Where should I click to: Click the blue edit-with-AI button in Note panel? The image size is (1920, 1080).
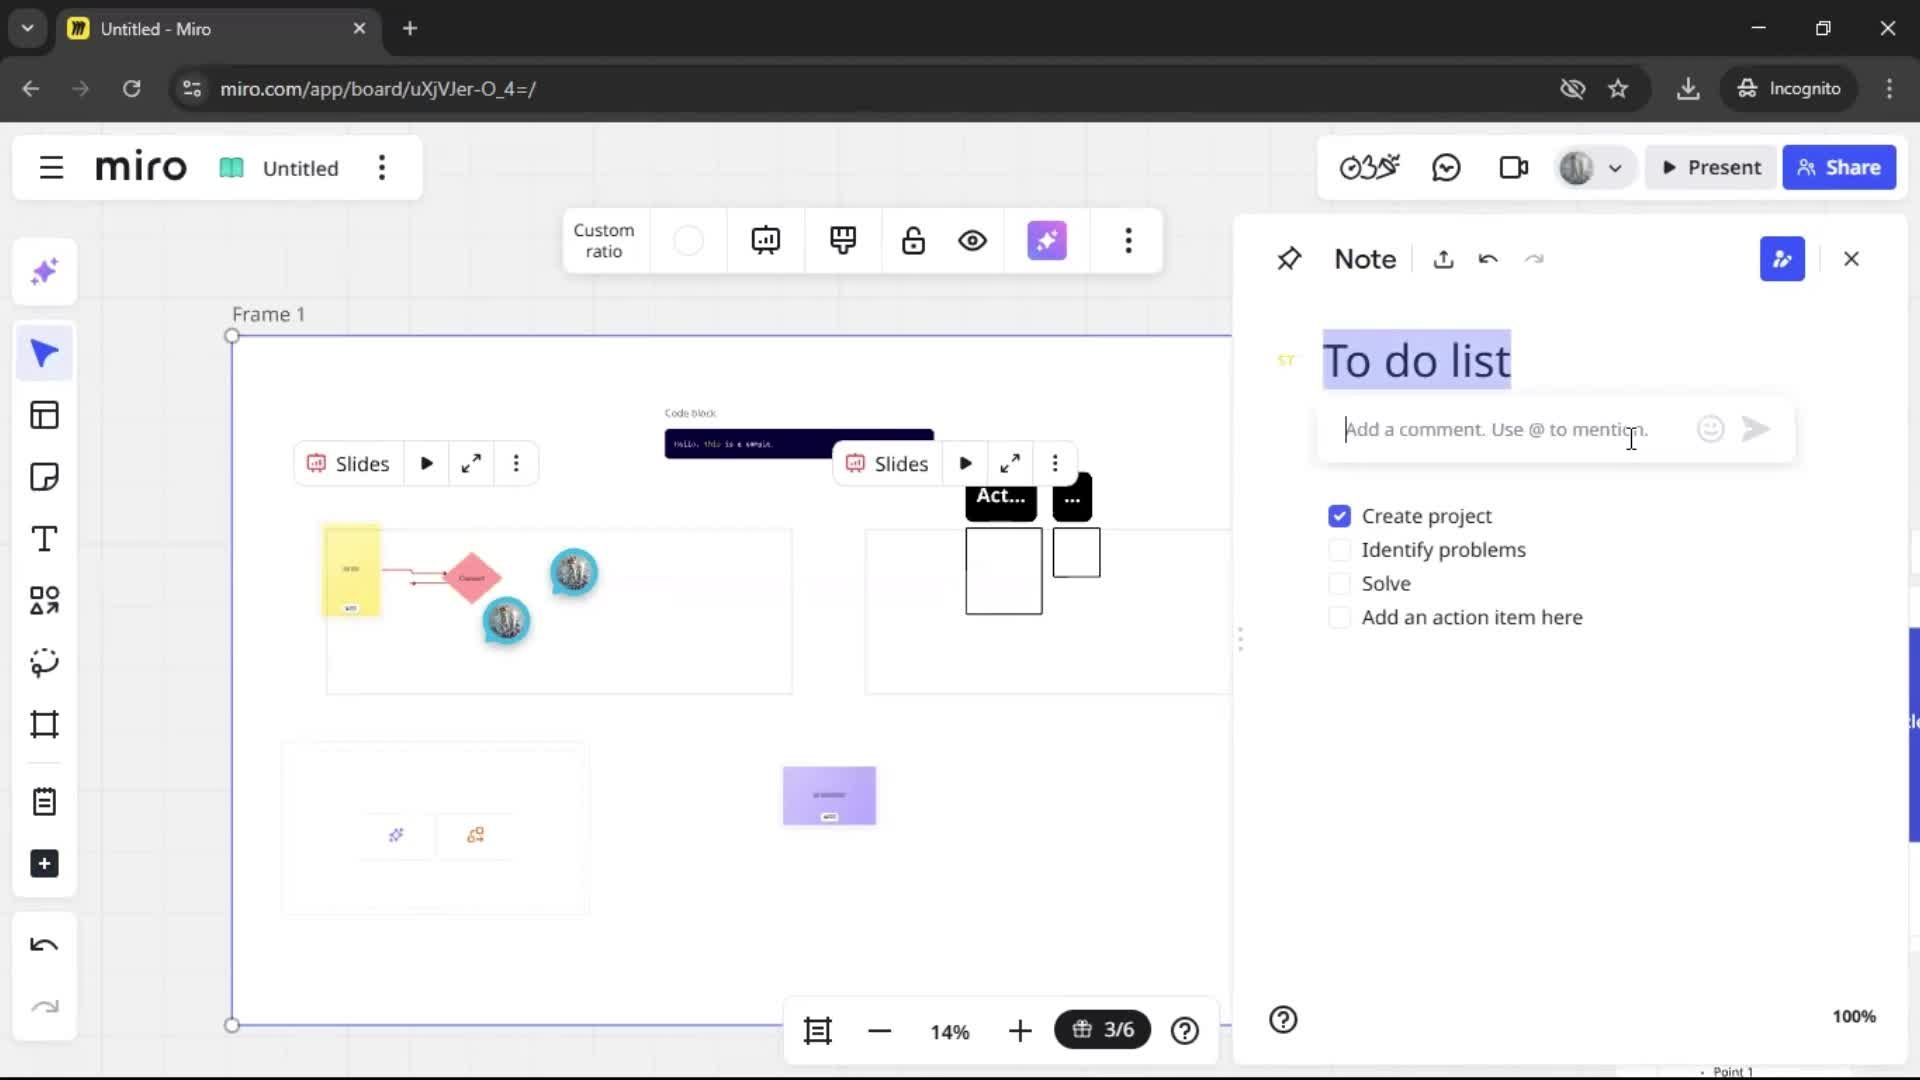[x=1782, y=259]
